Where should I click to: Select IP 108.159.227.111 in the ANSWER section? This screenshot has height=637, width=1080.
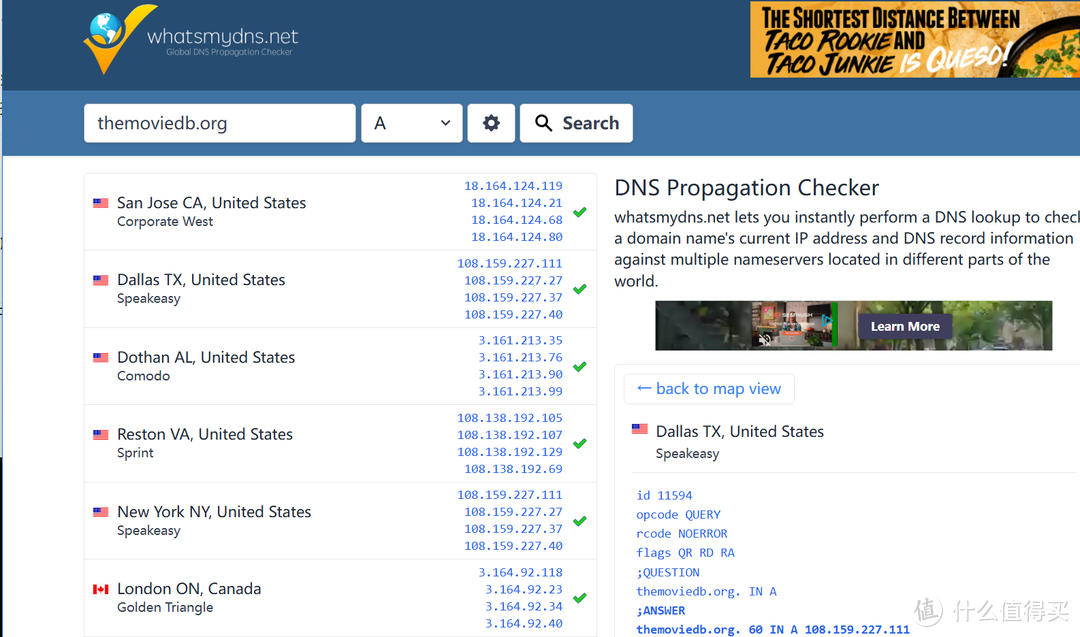tap(855, 629)
